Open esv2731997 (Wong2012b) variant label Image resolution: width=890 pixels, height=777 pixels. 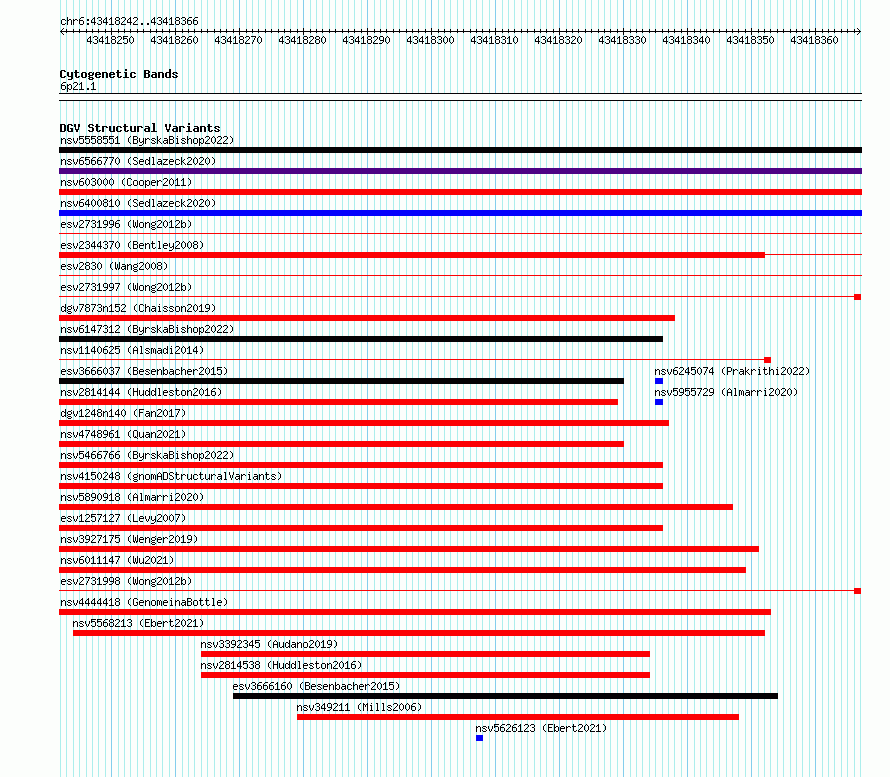(126, 287)
